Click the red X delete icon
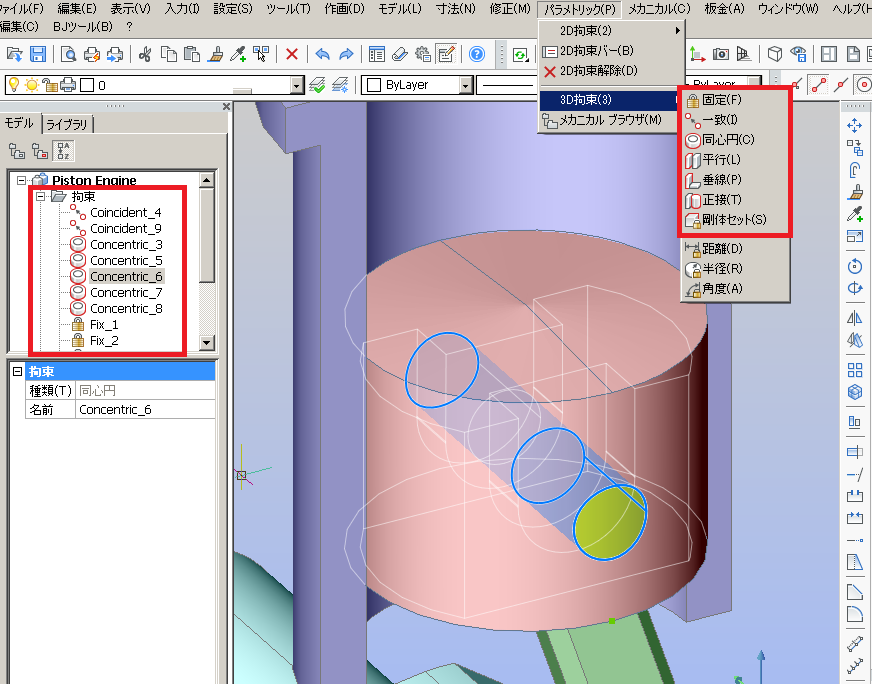 [291, 54]
